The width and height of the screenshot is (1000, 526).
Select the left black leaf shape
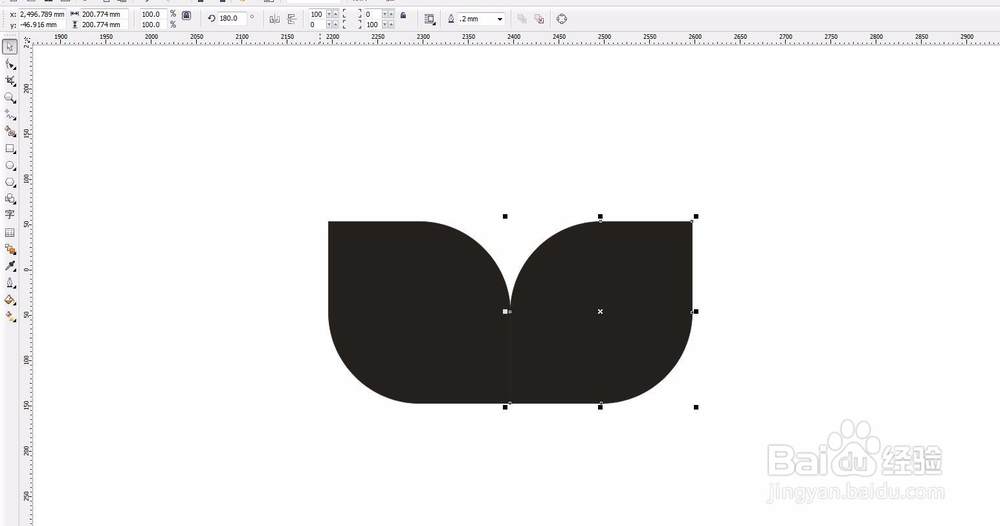[x=418, y=312]
